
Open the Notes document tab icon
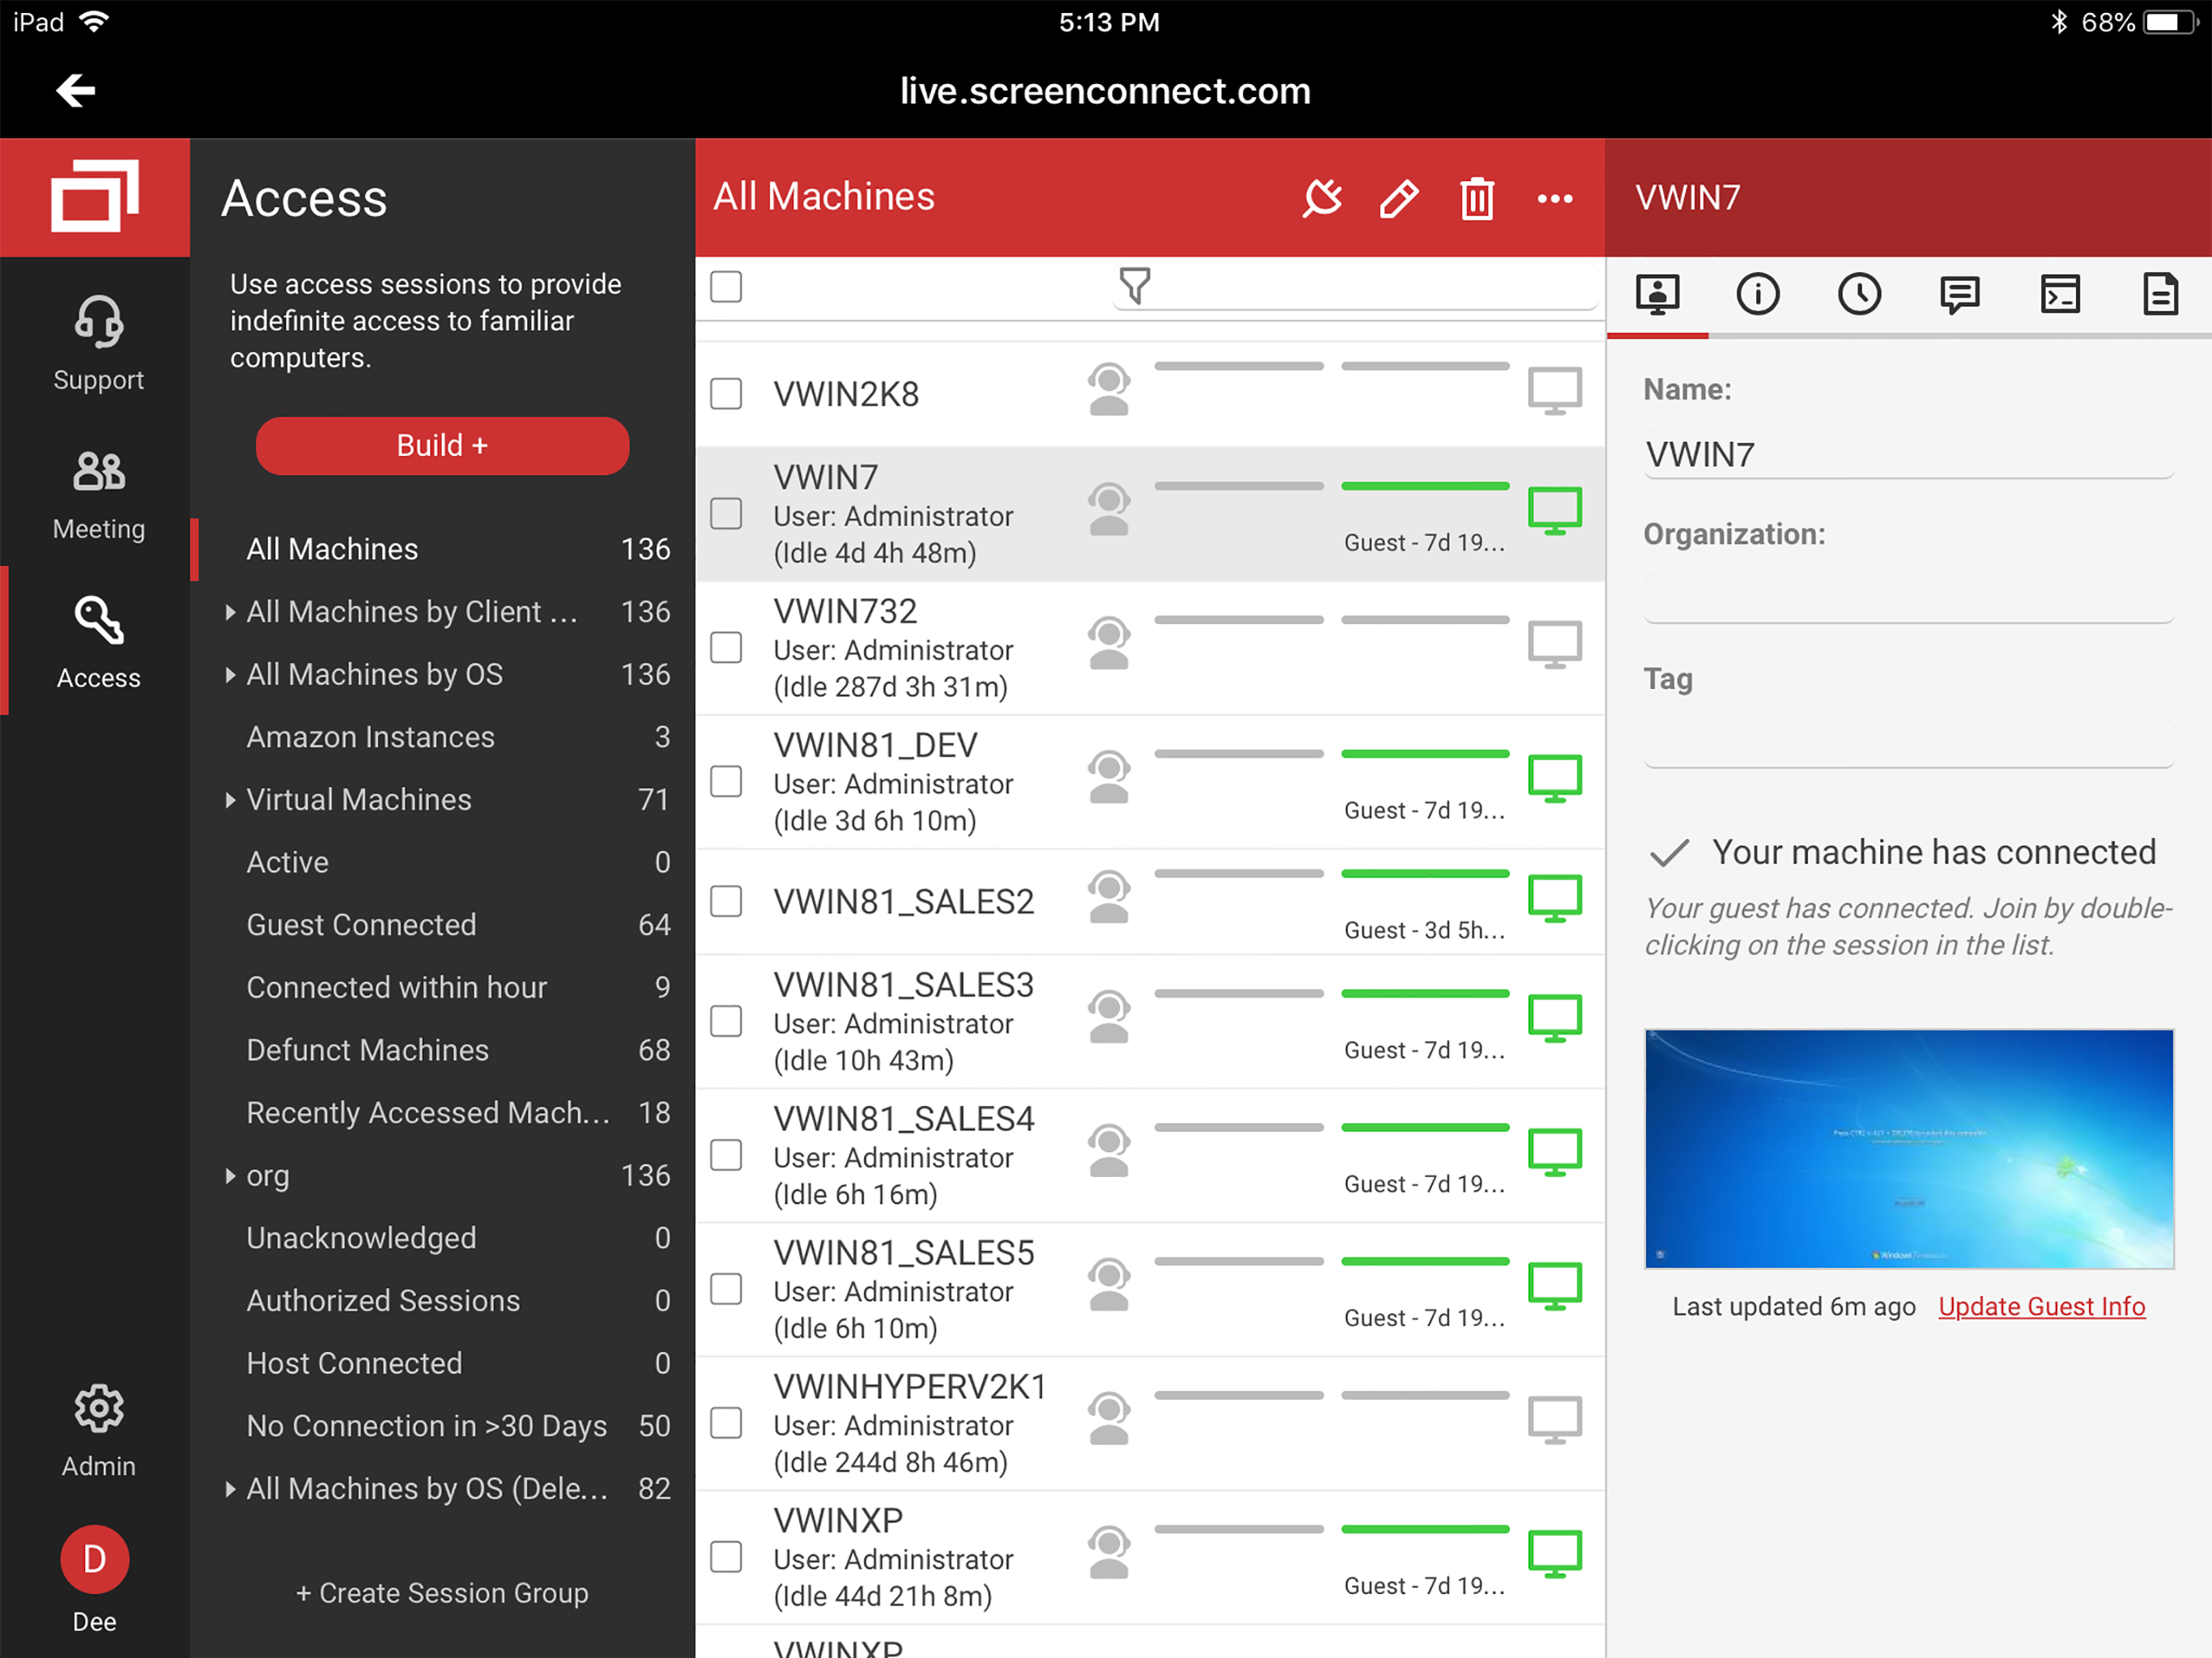2160,294
